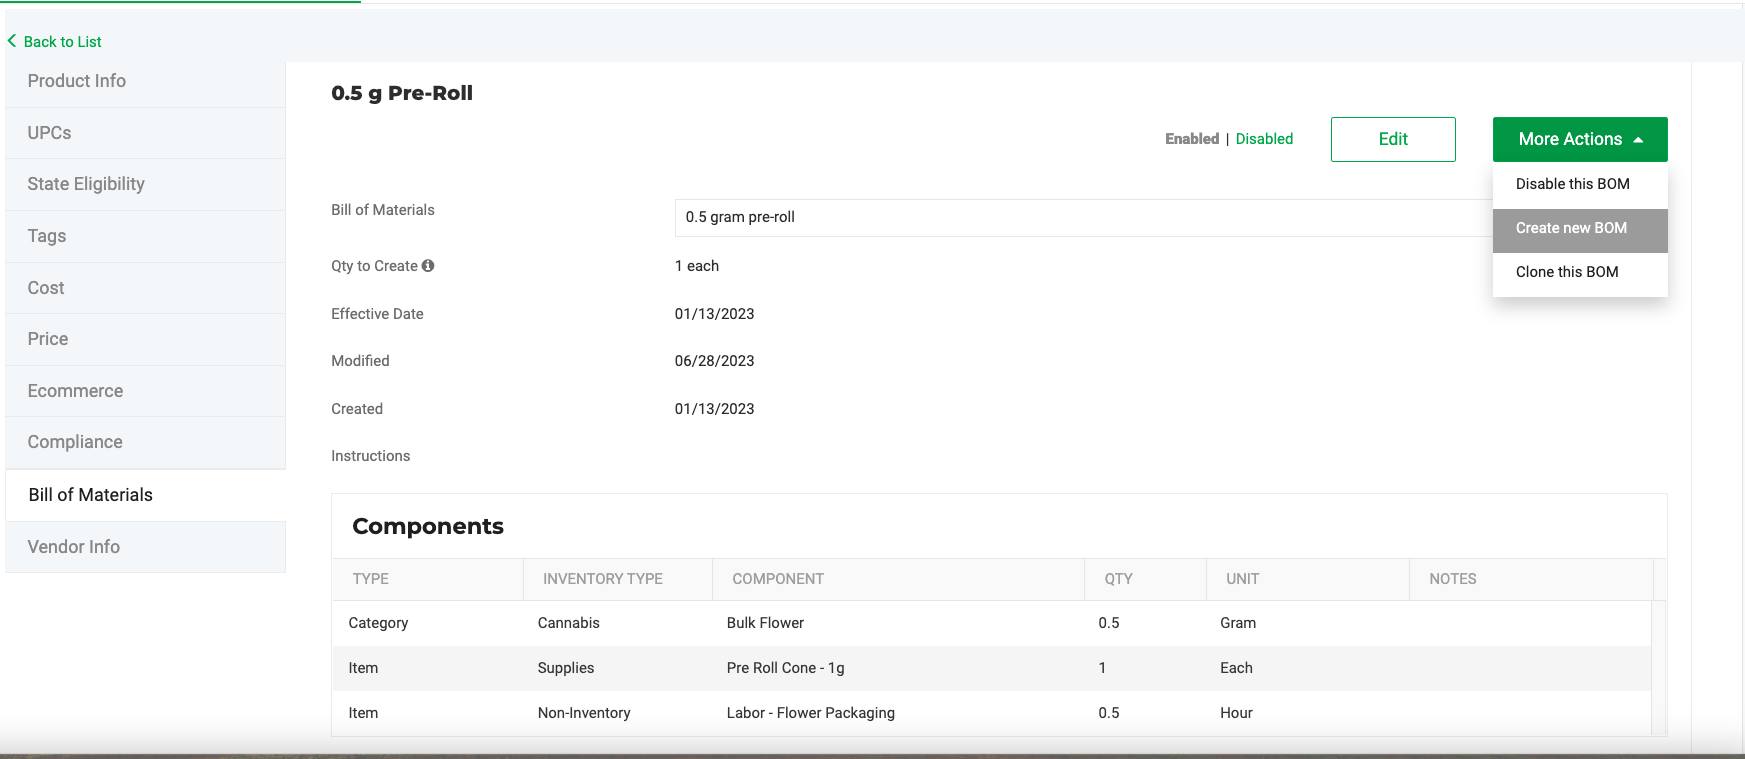This screenshot has height=759, width=1745.
Task: Collapse the More Actions dropdown
Action: click(1580, 139)
